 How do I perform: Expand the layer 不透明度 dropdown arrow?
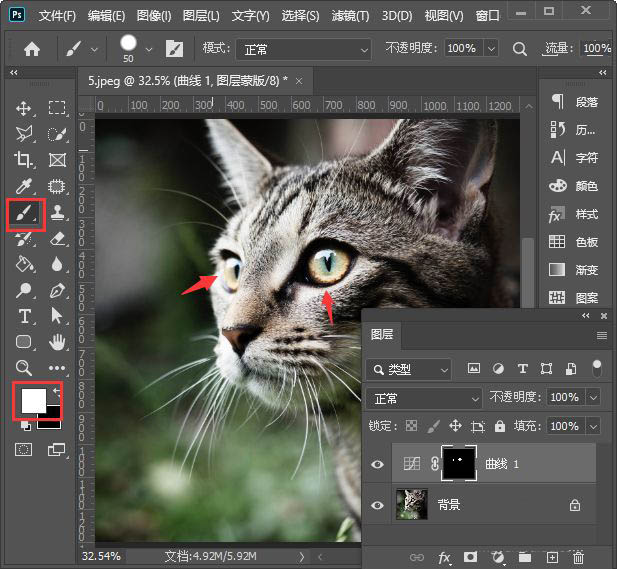593,398
